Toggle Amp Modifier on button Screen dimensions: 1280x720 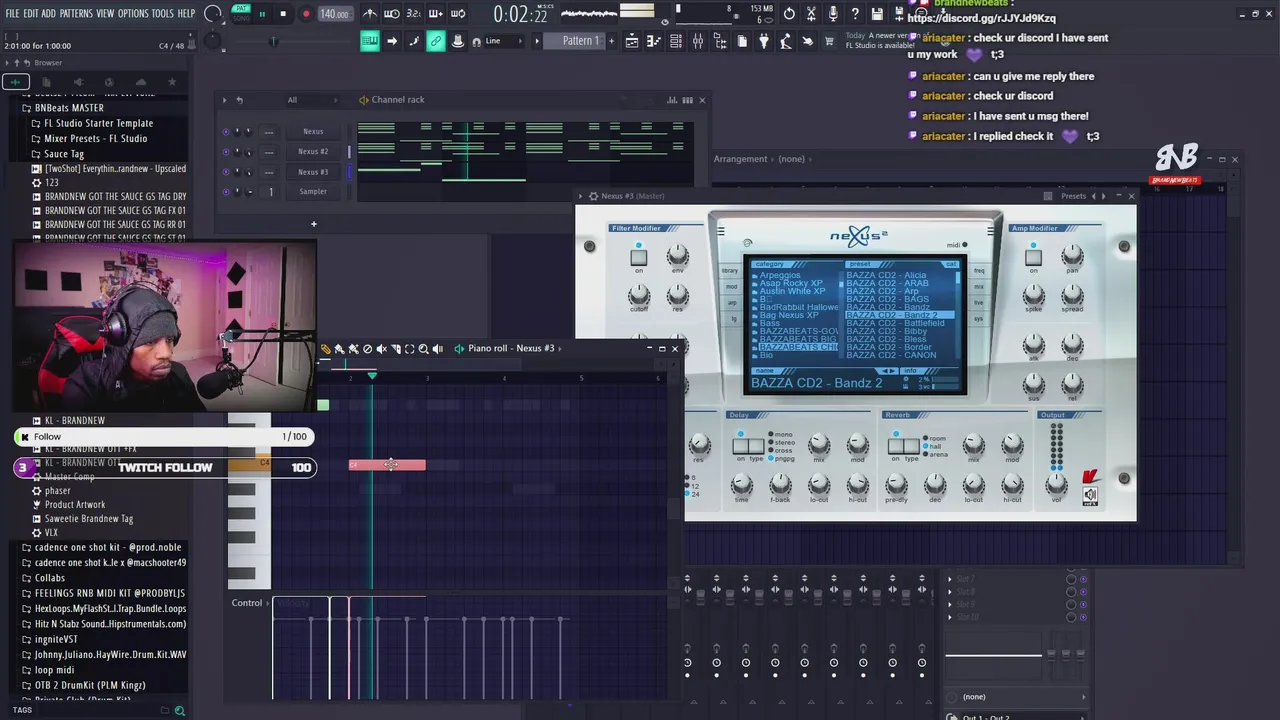point(1033,258)
